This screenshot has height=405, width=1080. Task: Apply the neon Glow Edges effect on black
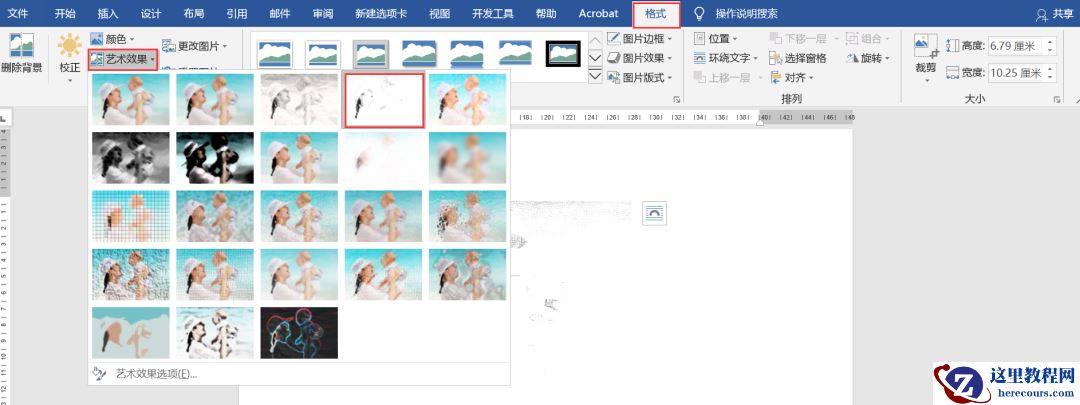[x=299, y=333]
